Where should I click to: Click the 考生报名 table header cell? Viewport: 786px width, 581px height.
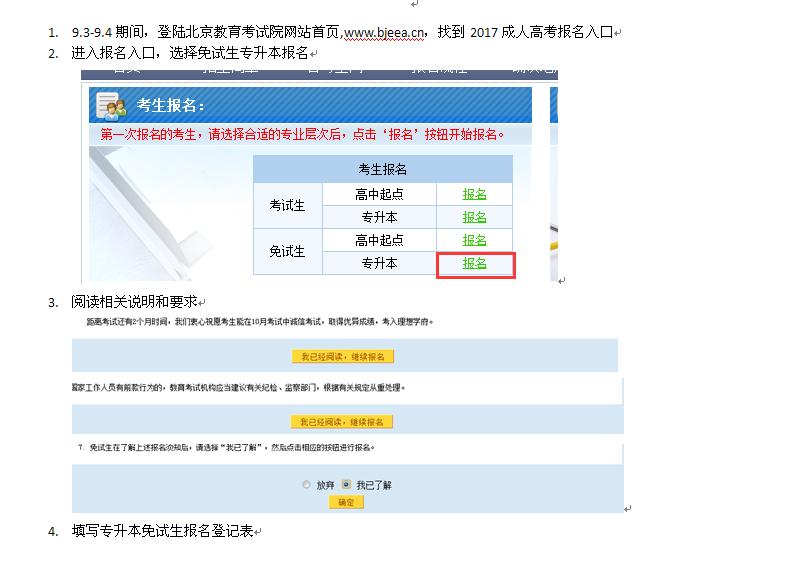pos(382,169)
